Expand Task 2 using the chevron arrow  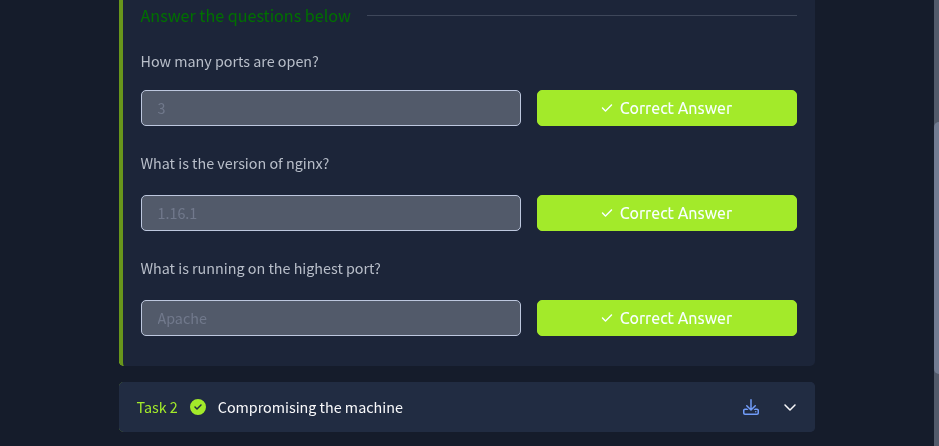[x=790, y=407]
